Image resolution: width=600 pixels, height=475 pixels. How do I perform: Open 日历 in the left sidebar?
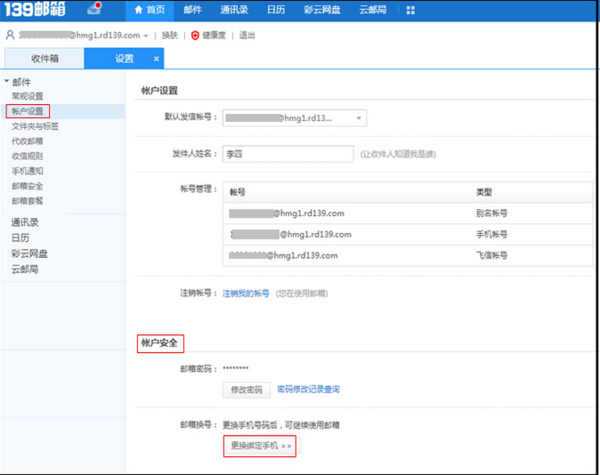20,238
